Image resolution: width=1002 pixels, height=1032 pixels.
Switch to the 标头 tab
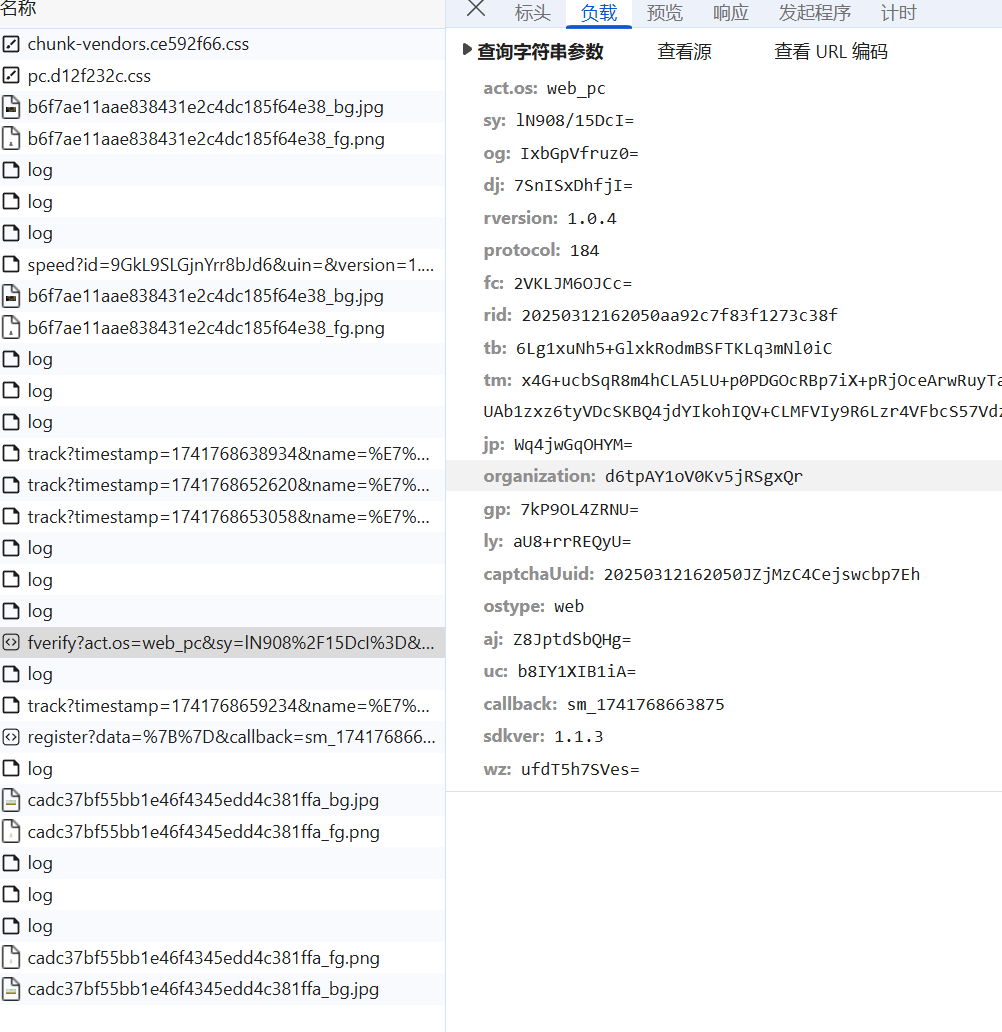532,13
